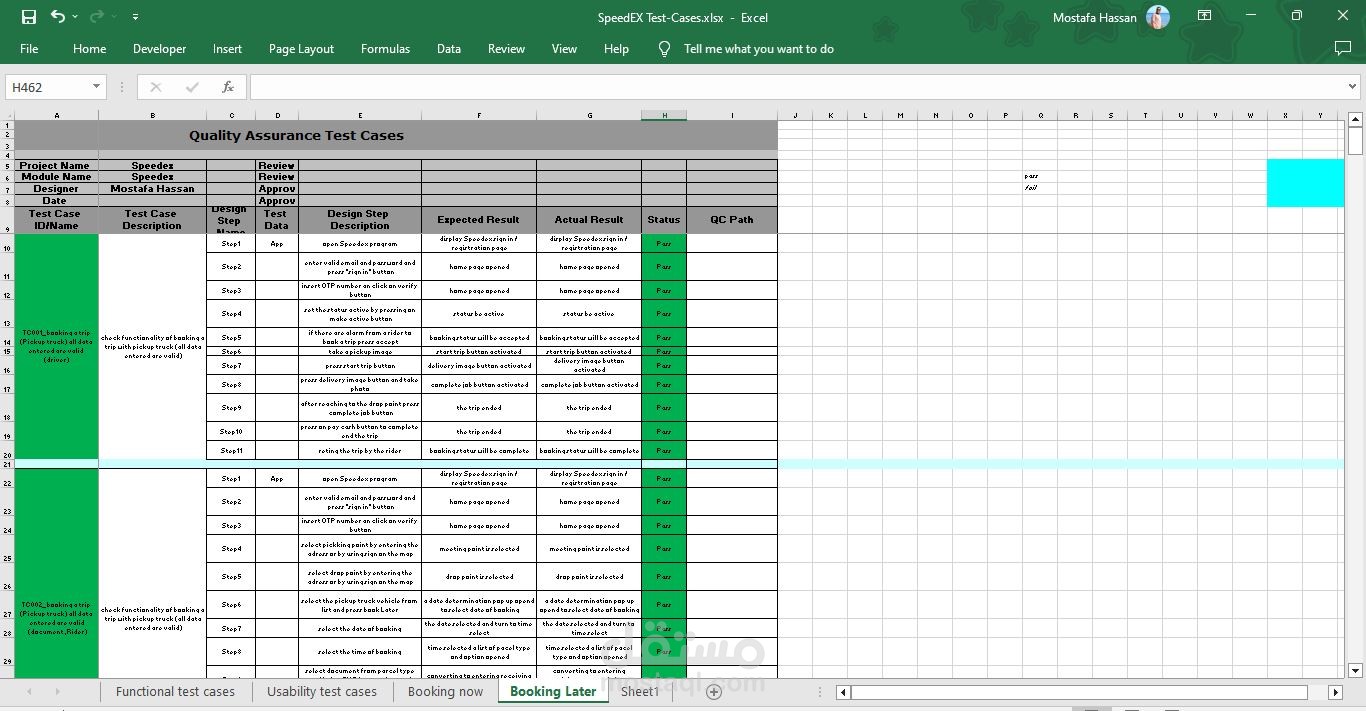
Task: Open the Help tab
Action: pos(616,49)
